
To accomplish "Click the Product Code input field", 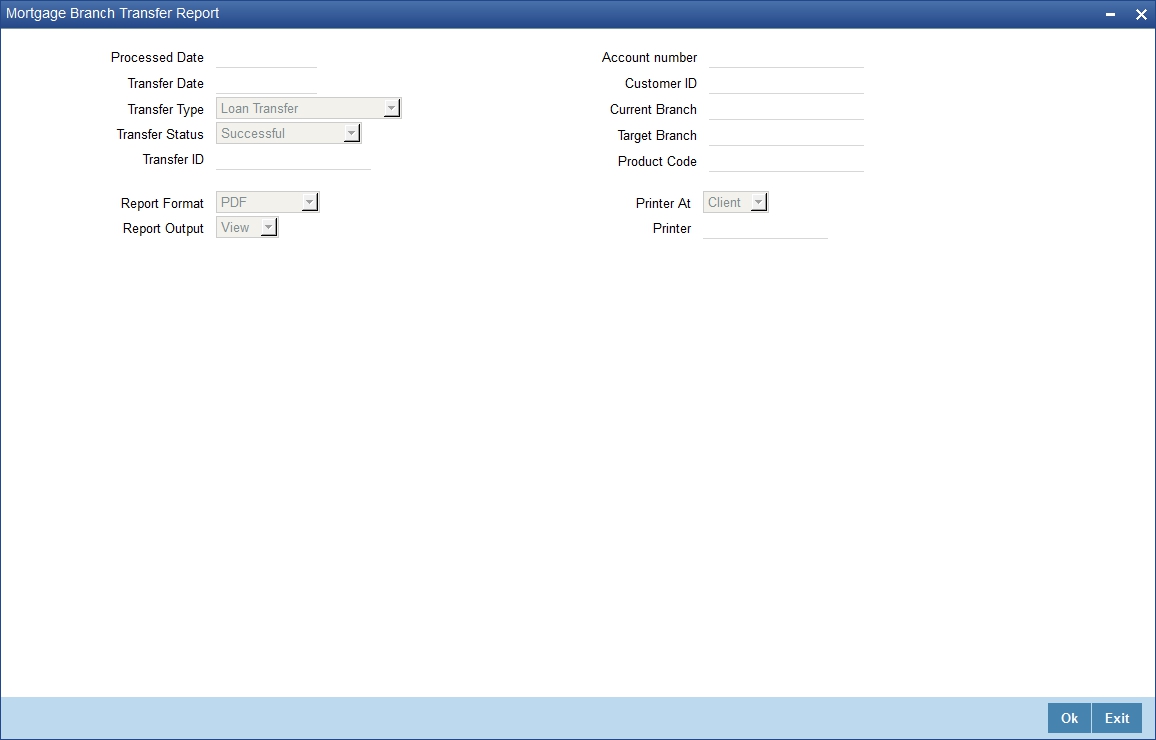I will click(786, 161).
